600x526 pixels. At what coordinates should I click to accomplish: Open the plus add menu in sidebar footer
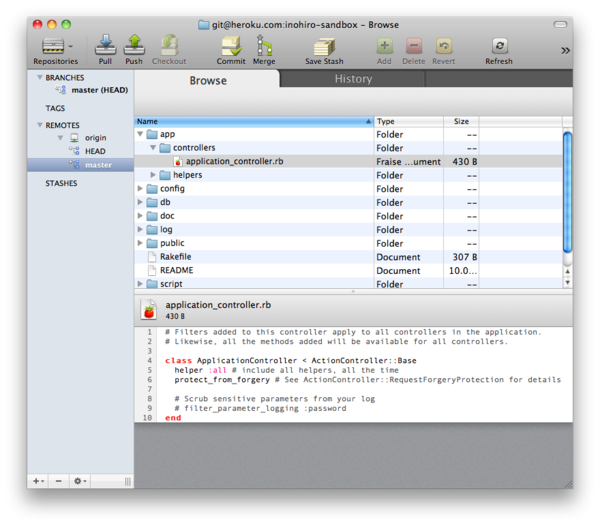(38, 481)
